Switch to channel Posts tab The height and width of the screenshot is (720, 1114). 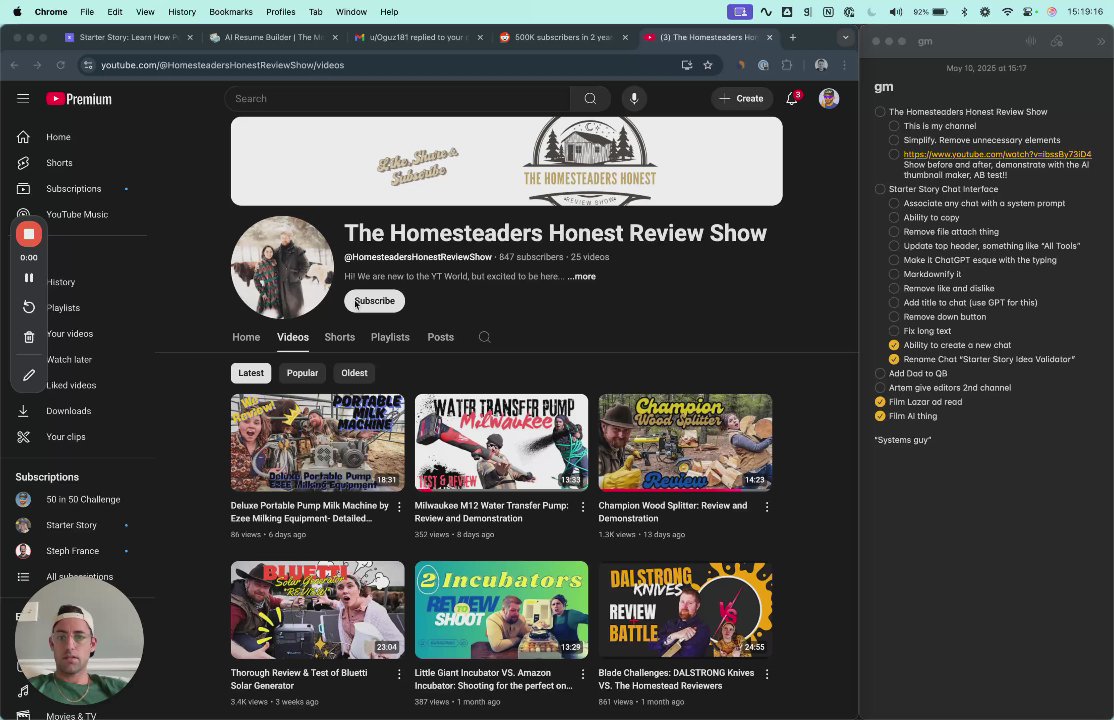tap(440, 337)
